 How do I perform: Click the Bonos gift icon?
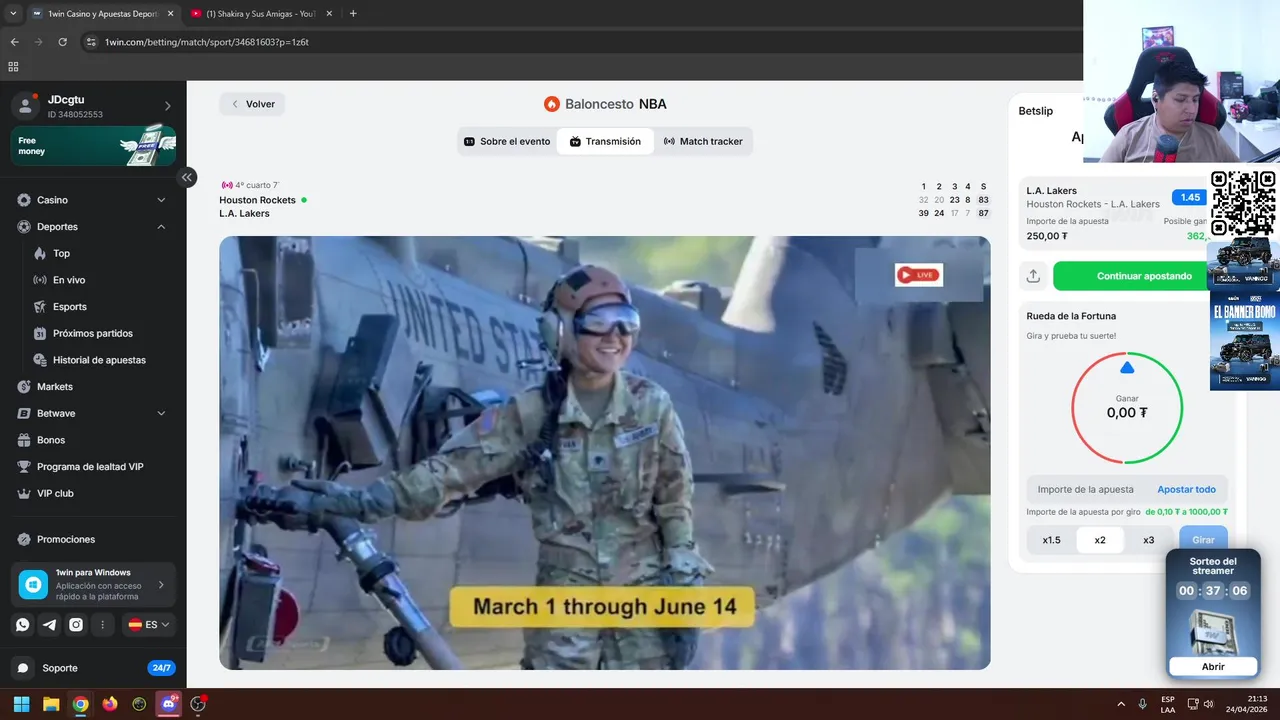pyautogui.click(x=24, y=440)
